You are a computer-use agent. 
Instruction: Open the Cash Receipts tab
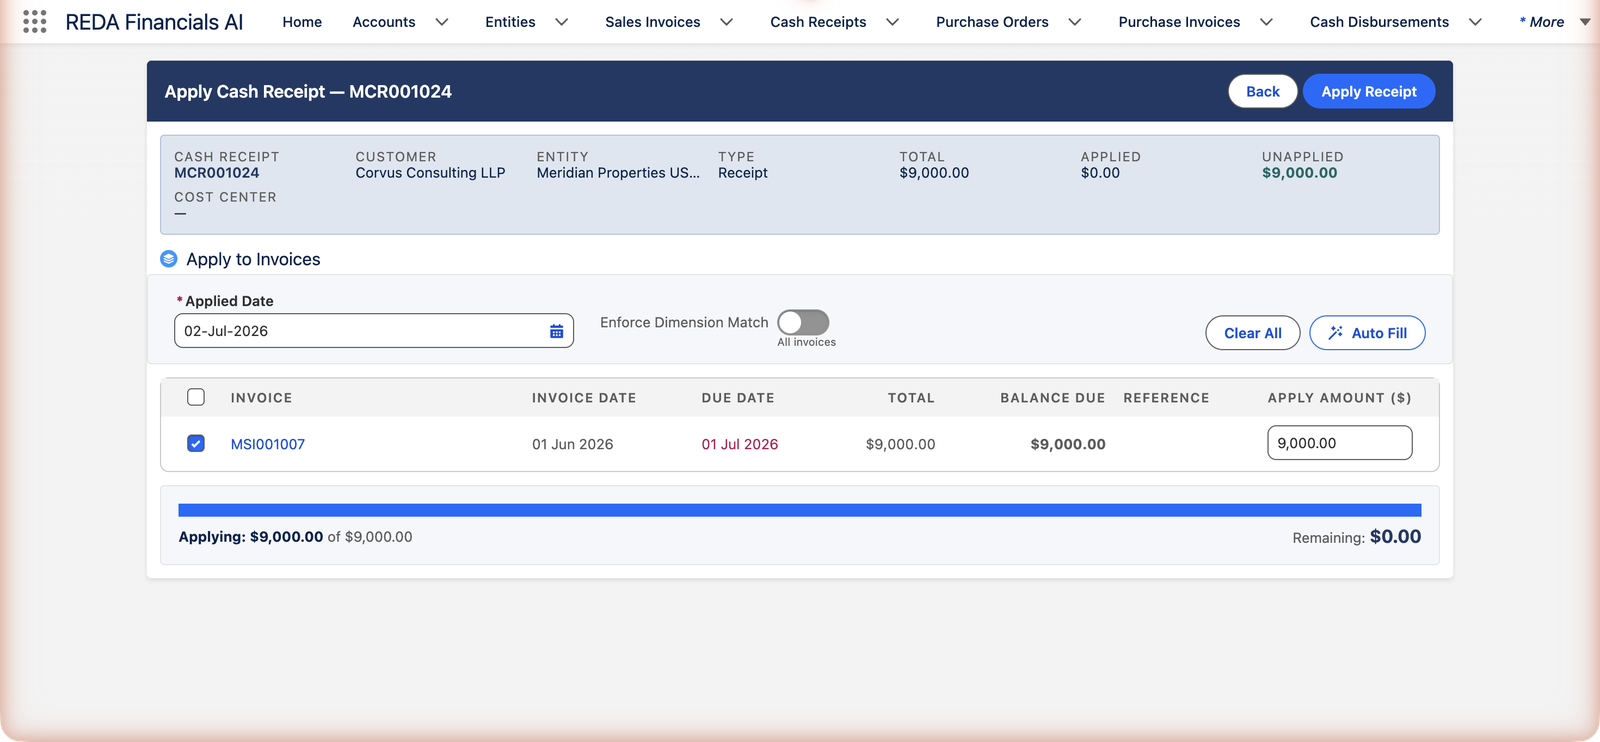818,22
